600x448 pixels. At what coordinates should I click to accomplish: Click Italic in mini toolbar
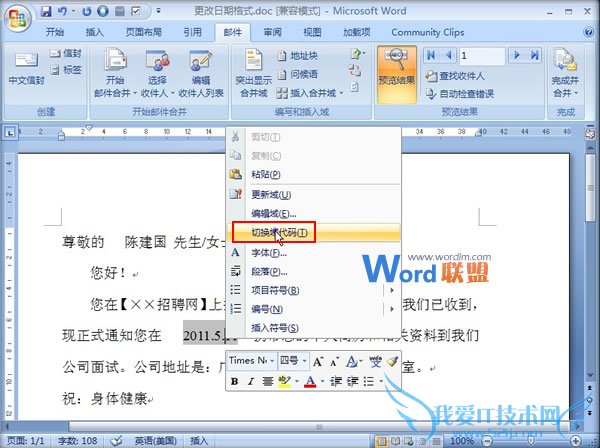tap(251, 381)
